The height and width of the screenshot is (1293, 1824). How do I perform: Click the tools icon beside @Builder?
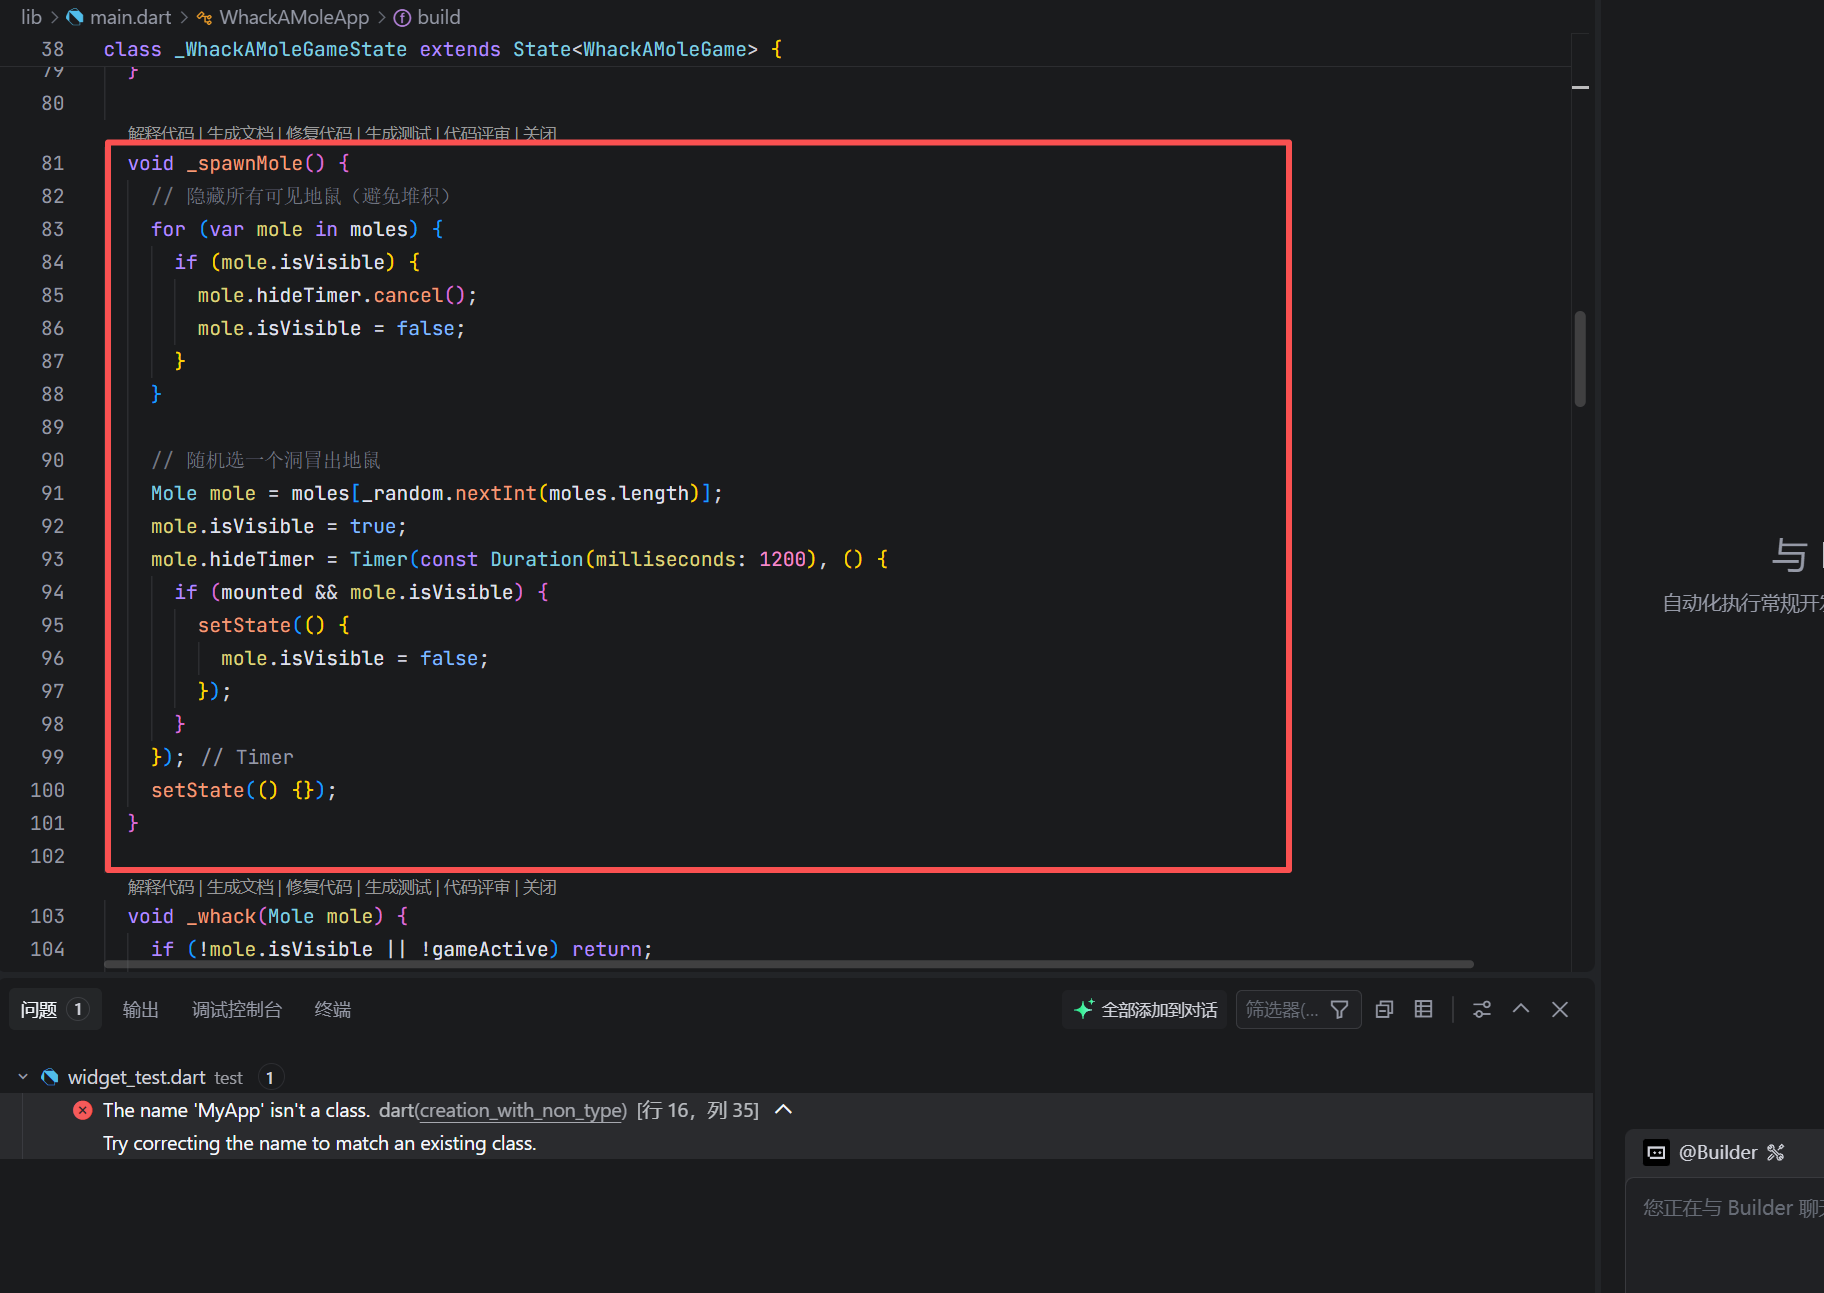[x=1776, y=1153]
